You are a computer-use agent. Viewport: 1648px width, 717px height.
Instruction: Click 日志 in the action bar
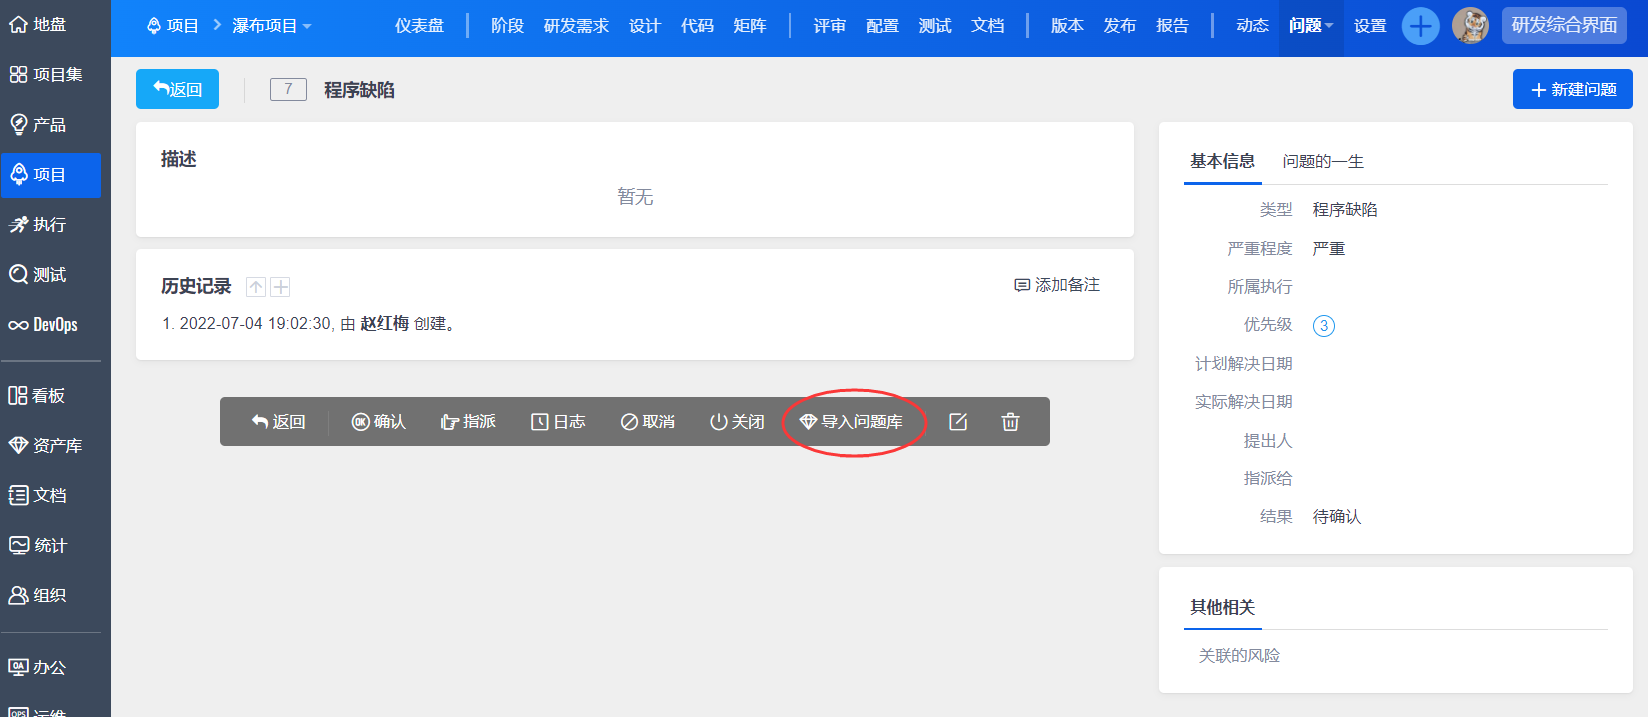558,422
